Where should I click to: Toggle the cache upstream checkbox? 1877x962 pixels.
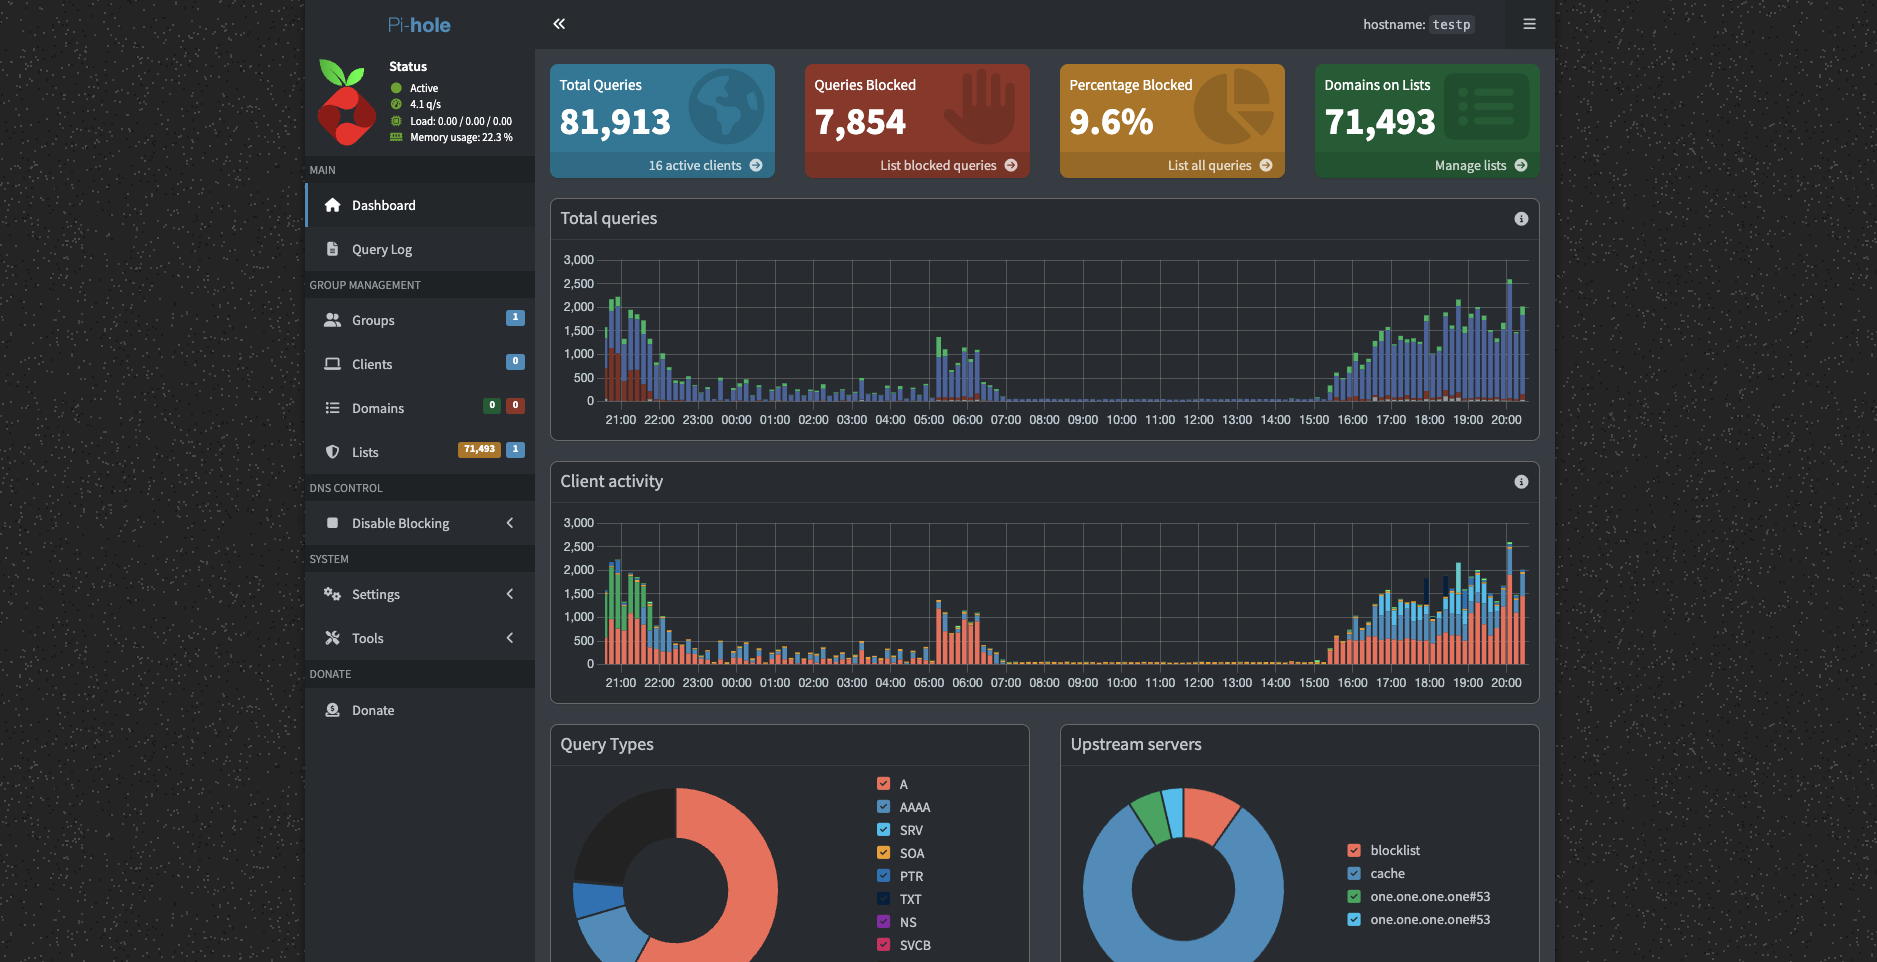pos(1354,874)
